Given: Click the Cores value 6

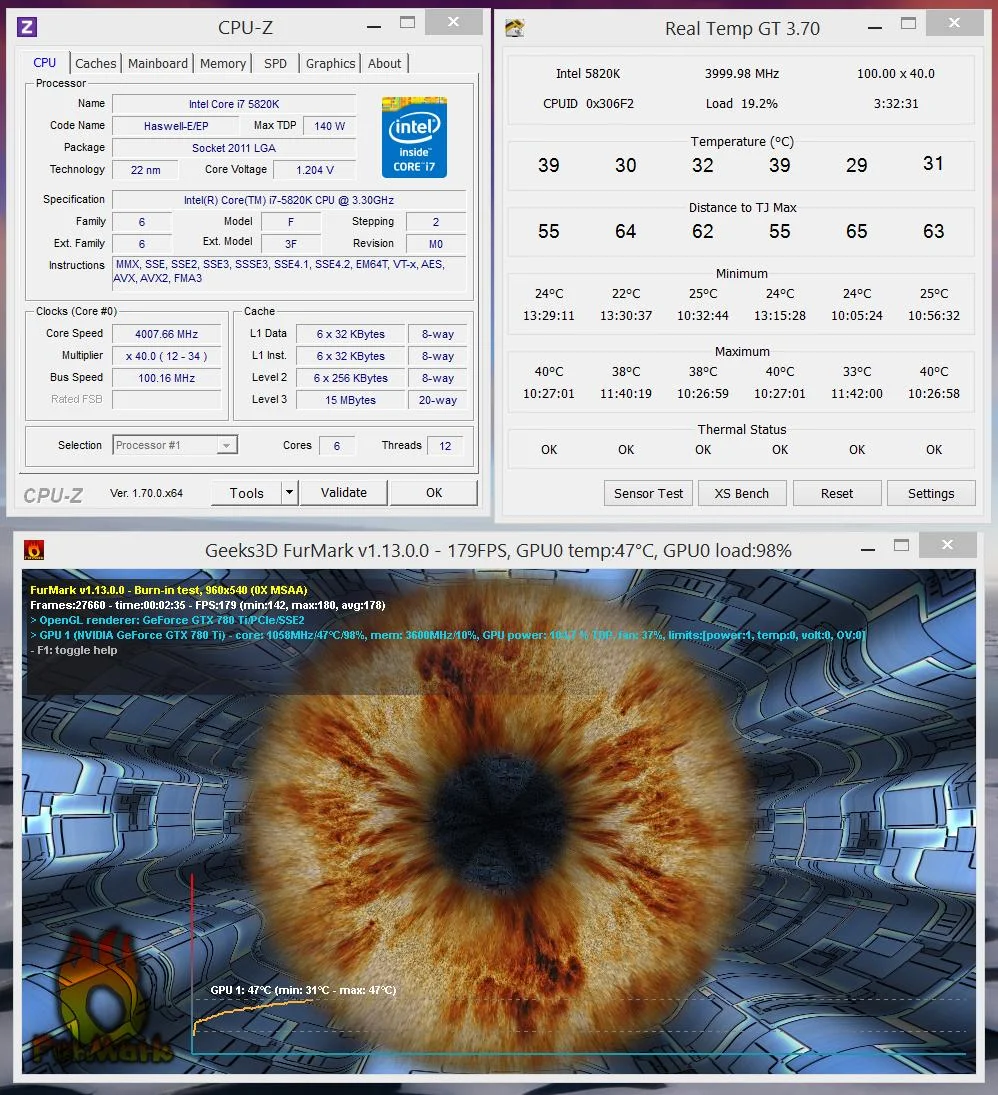Looking at the screenshot, I should pyautogui.click(x=337, y=446).
